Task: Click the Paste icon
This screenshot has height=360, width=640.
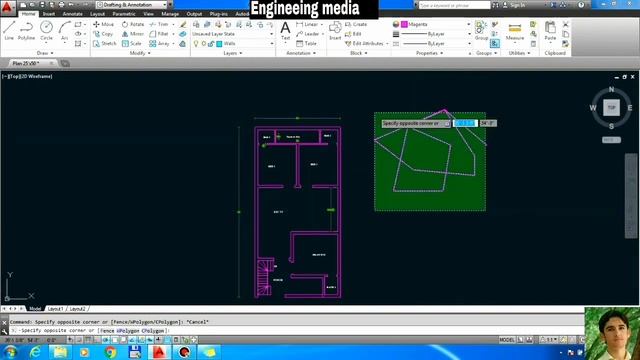Action: 550,31
